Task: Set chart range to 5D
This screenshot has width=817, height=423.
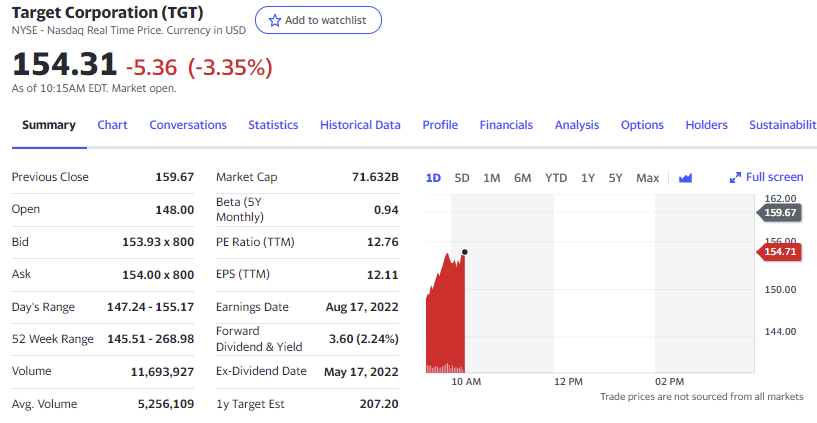Action: [462, 178]
